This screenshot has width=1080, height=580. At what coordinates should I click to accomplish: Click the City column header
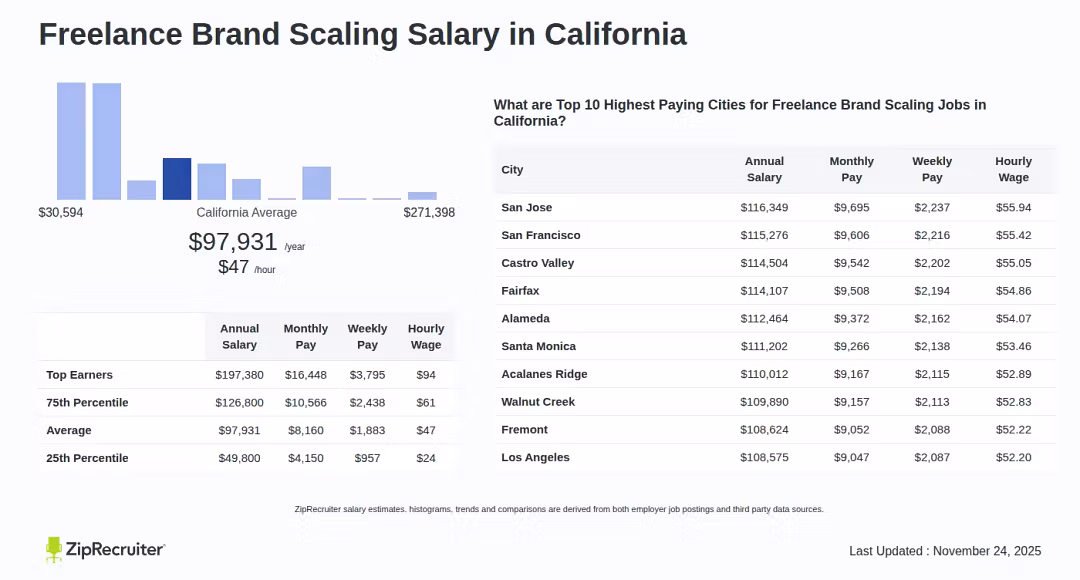click(x=513, y=170)
